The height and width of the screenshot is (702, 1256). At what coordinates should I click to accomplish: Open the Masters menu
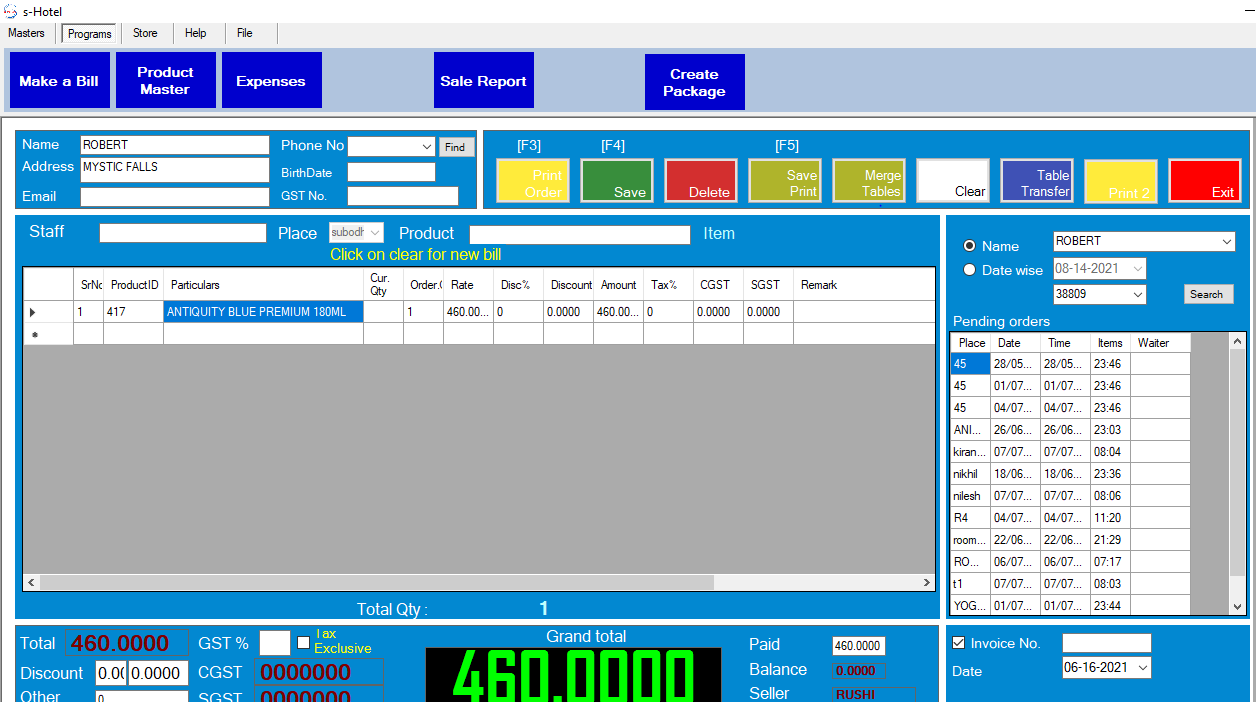[27, 33]
